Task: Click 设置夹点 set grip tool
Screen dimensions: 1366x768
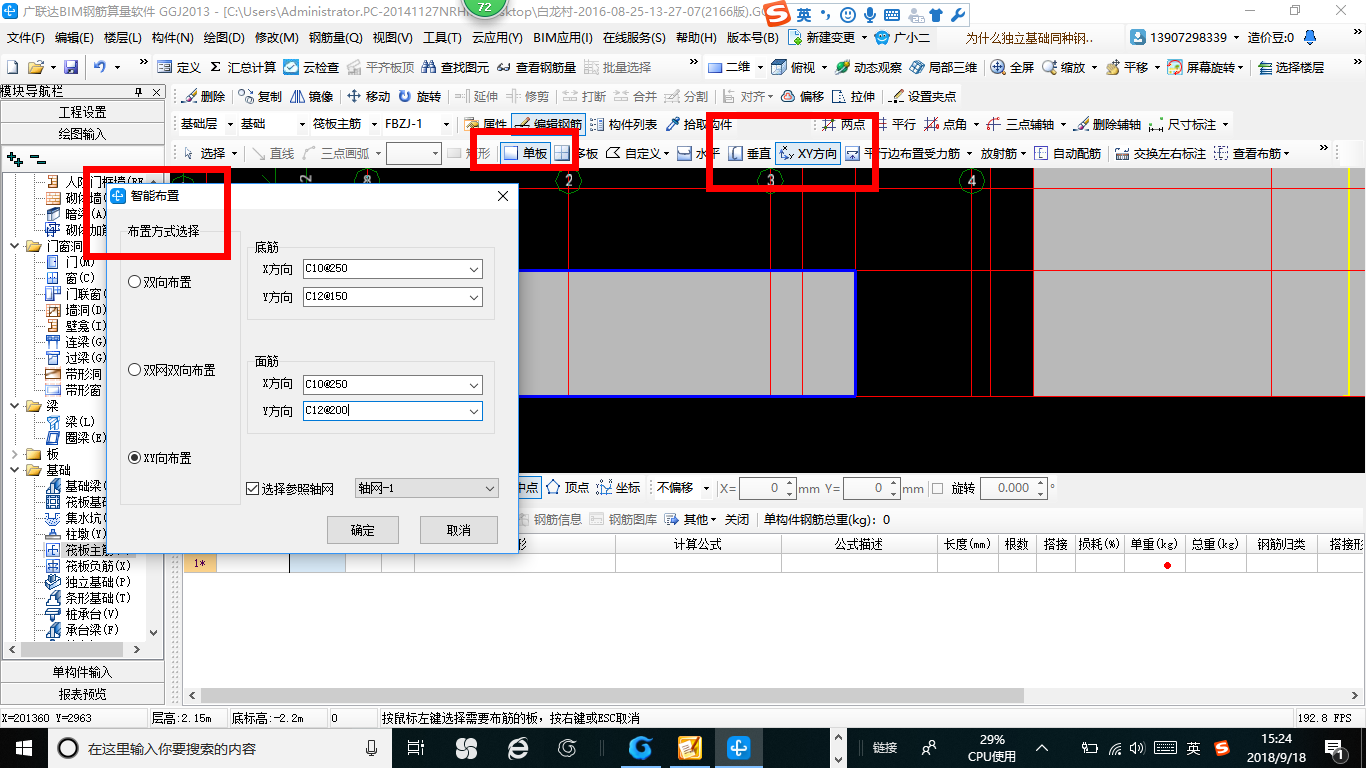Action: point(922,96)
